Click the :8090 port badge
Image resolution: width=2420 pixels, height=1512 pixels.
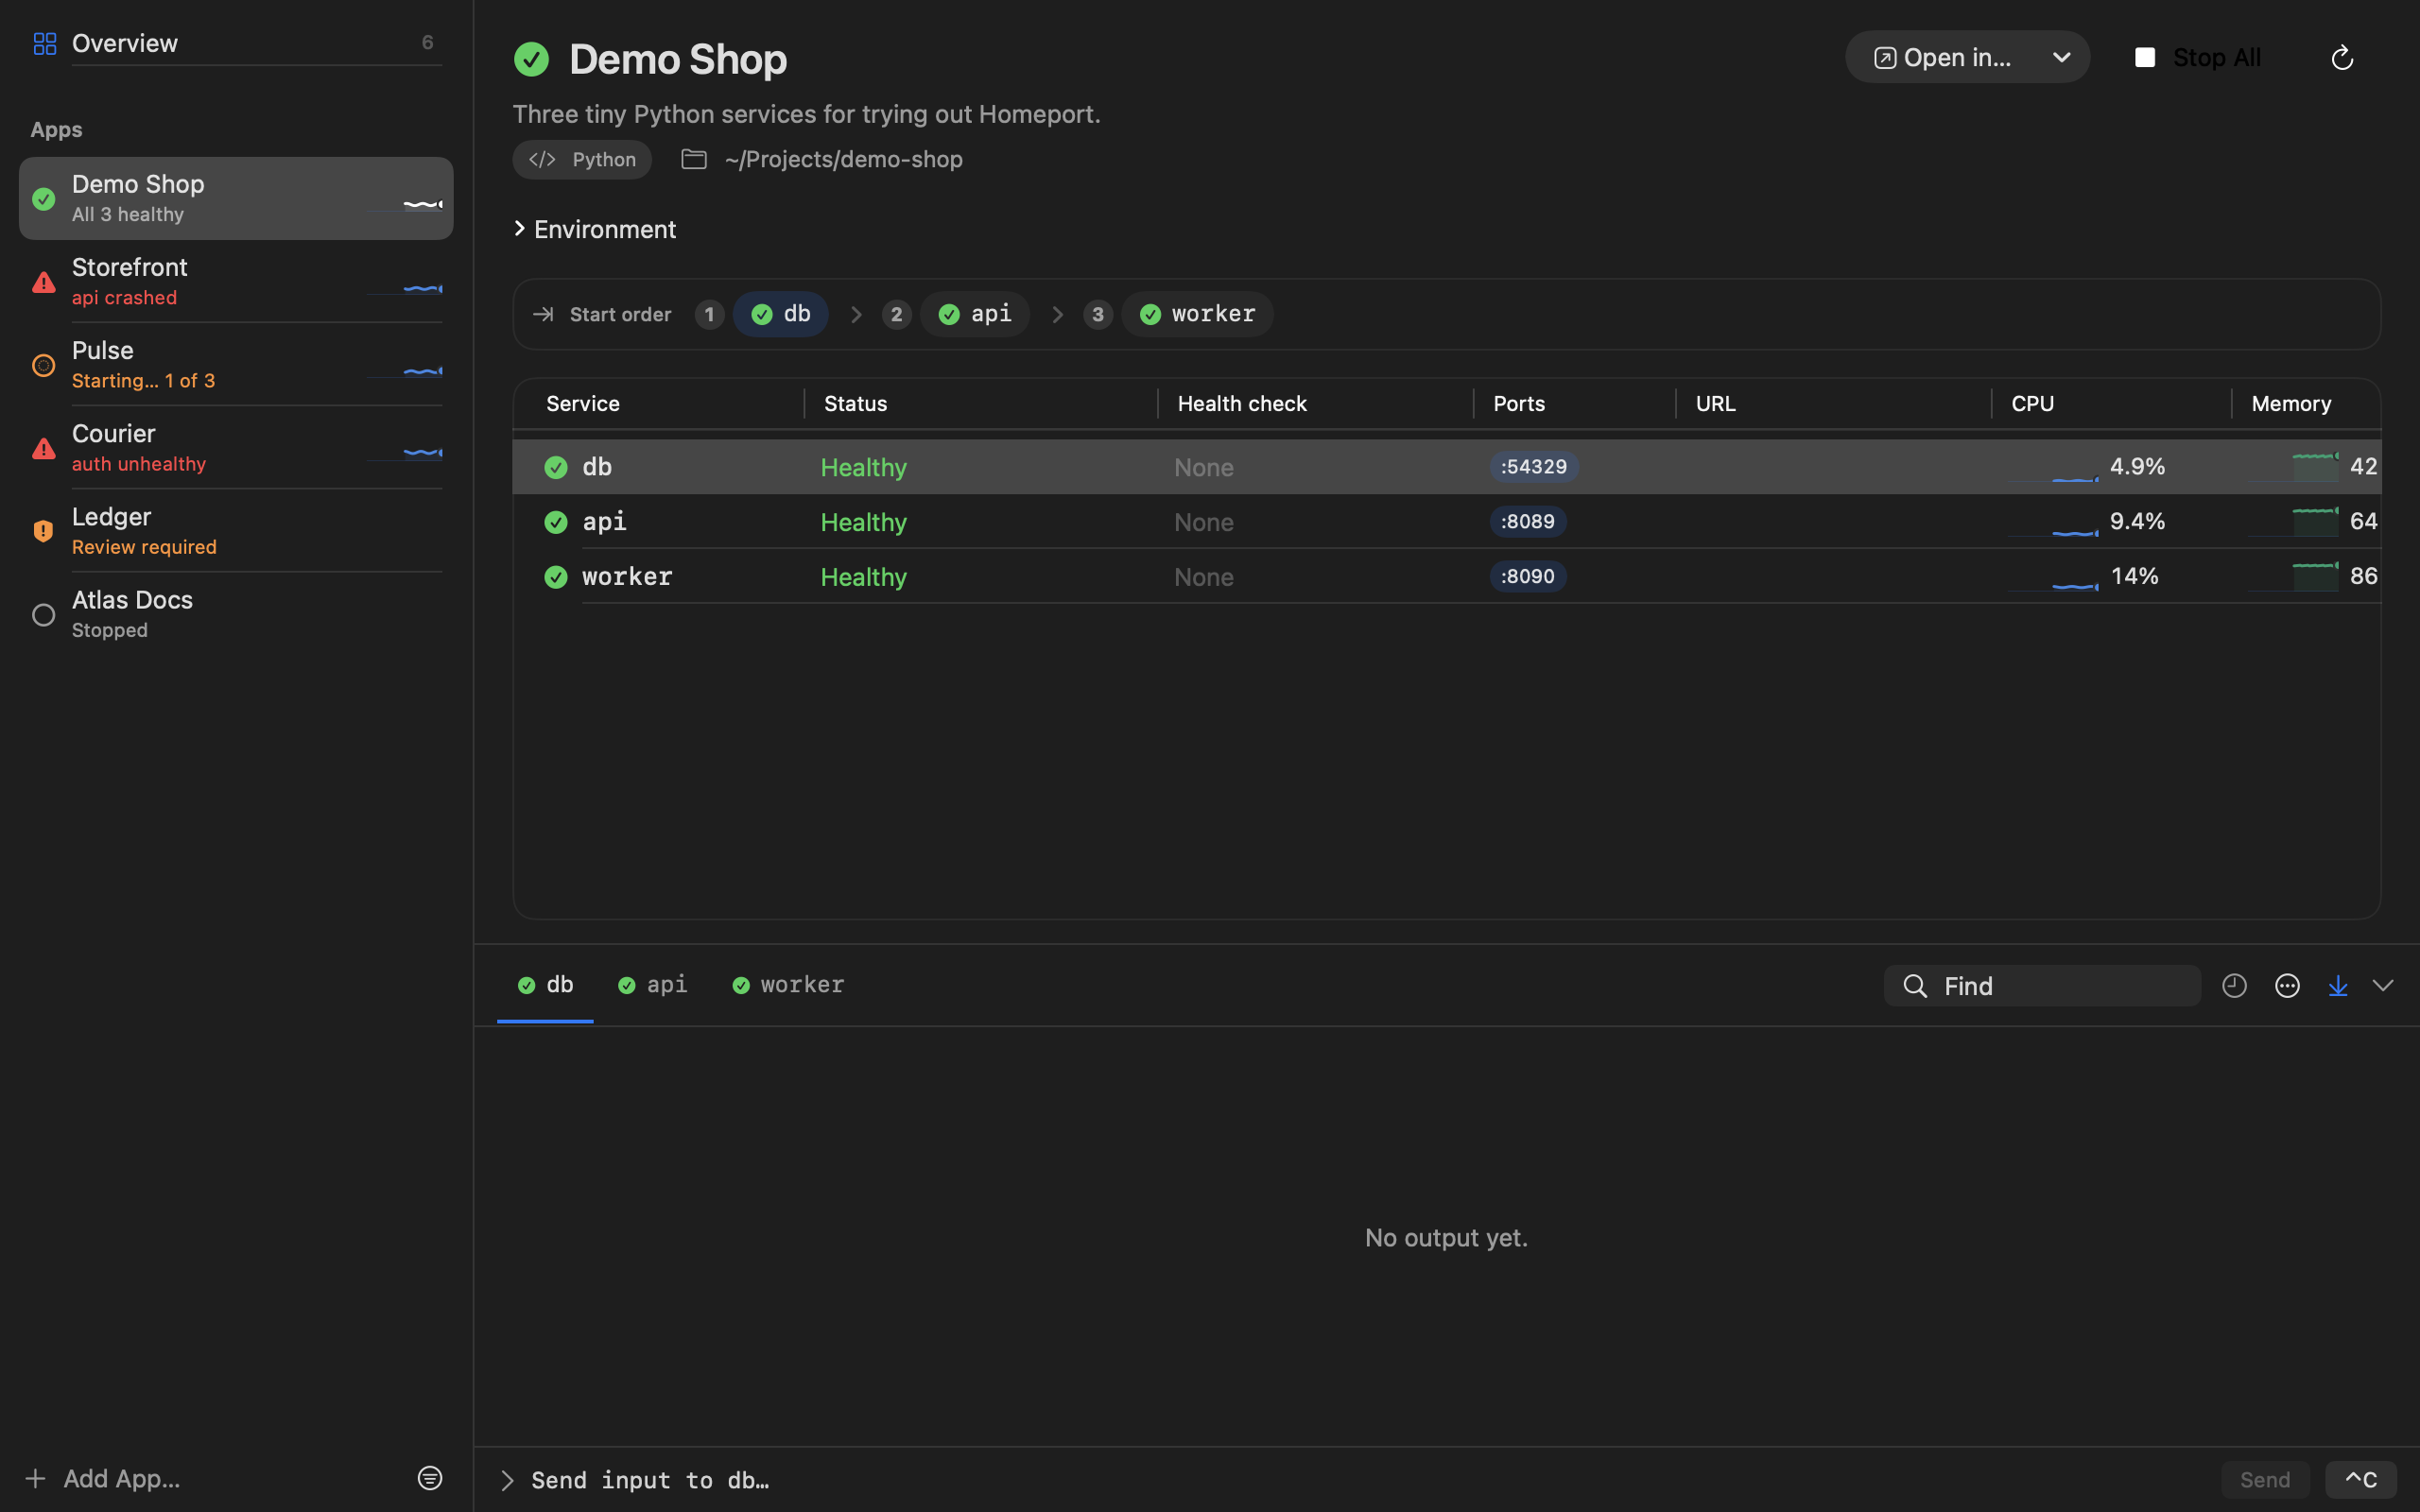(x=1528, y=577)
